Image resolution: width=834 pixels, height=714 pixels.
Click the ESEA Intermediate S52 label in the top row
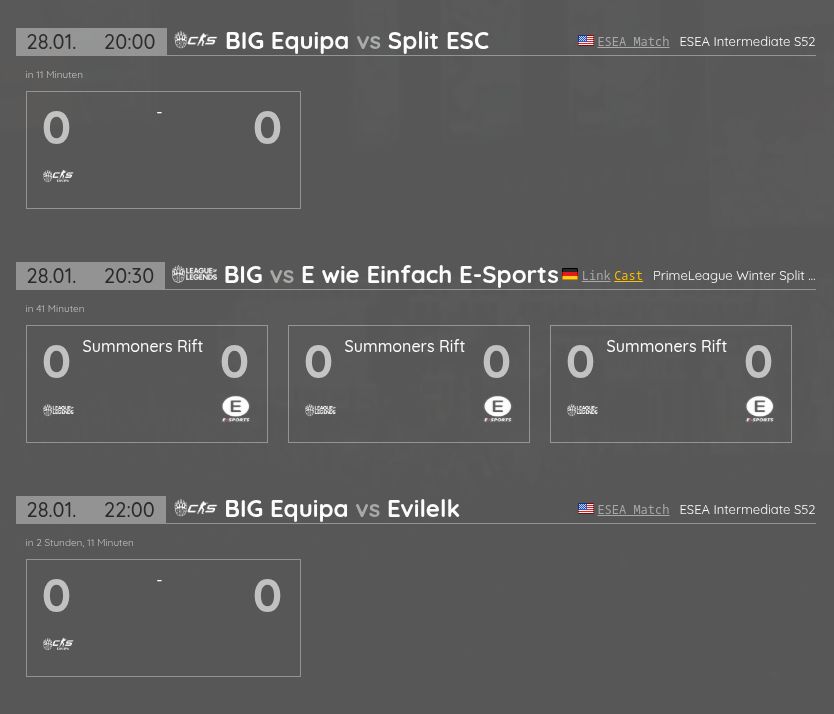pos(747,41)
